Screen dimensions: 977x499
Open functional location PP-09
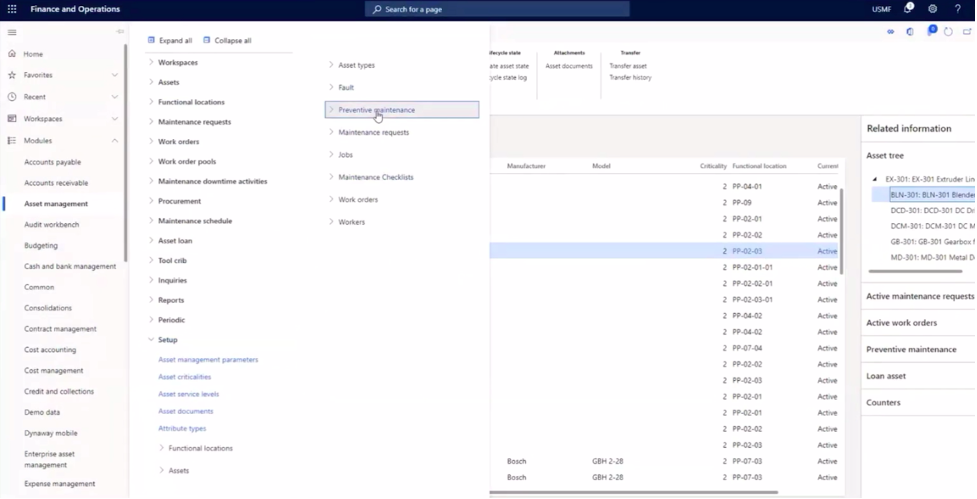[x=741, y=202]
